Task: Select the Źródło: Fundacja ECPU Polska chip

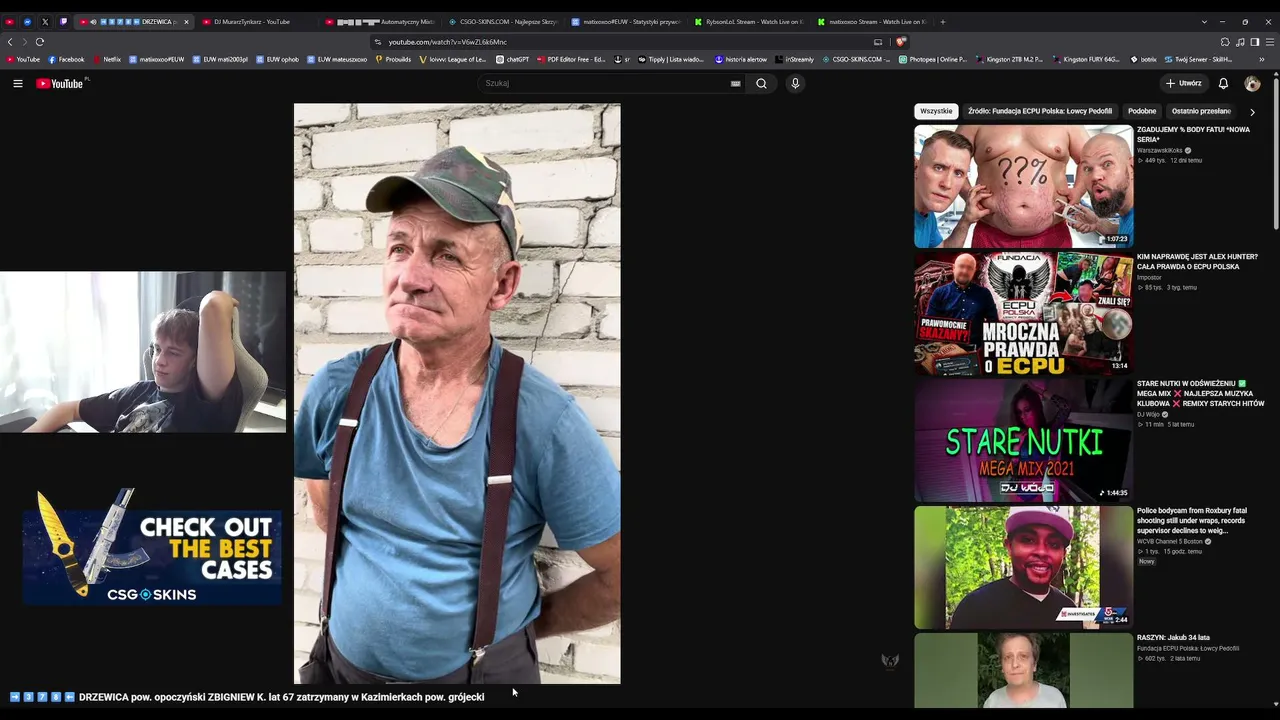Action: point(1040,112)
